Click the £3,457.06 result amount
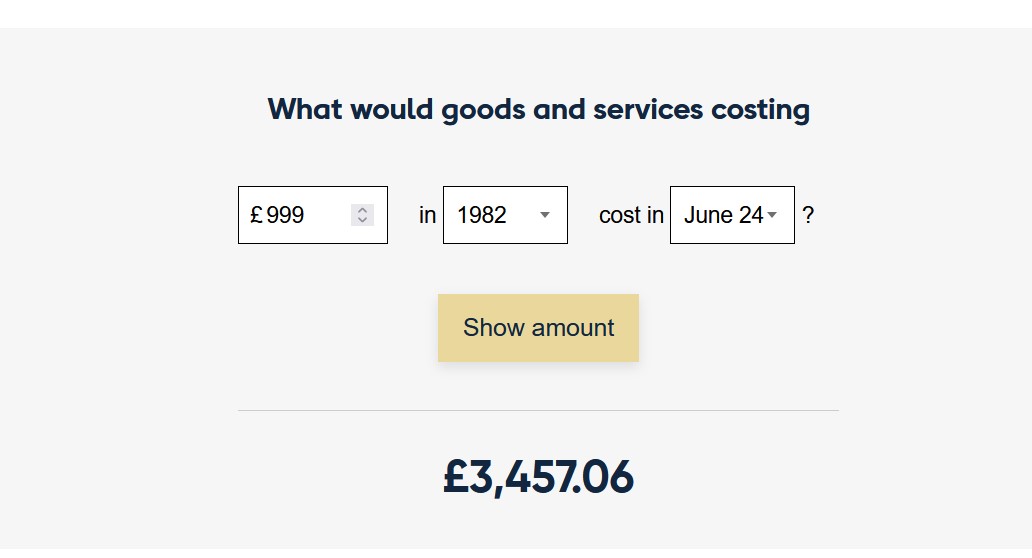1032x558 pixels. coord(538,478)
